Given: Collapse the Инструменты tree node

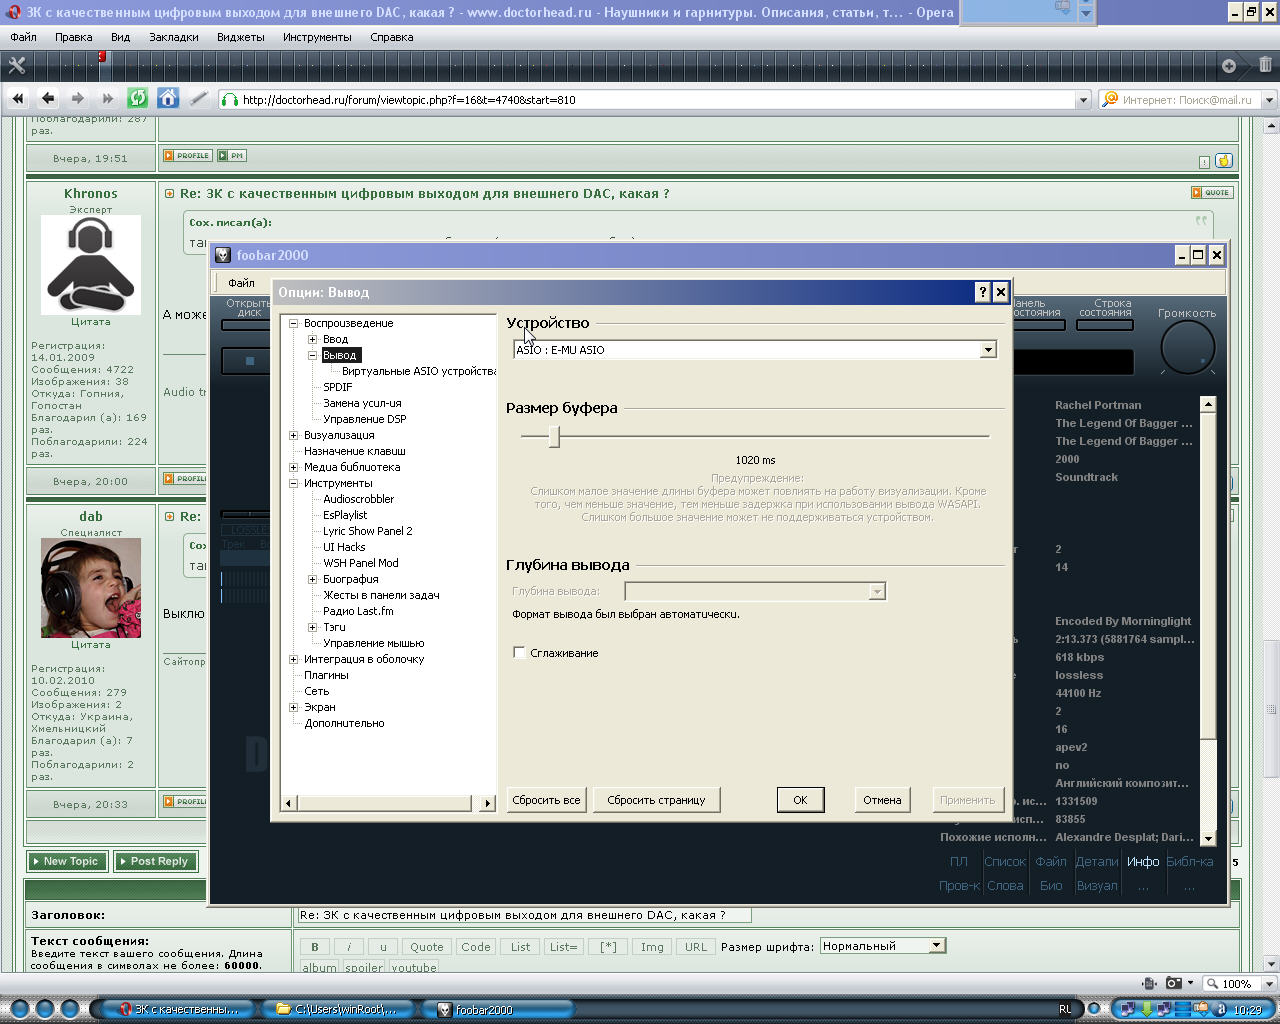Looking at the screenshot, I should pyautogui.click(x=293, y=483).
